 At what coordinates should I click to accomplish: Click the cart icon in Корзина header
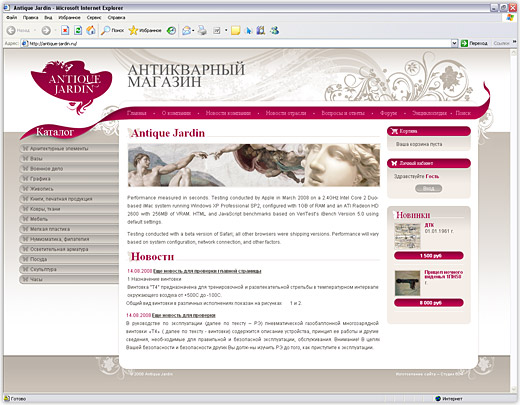395,131
